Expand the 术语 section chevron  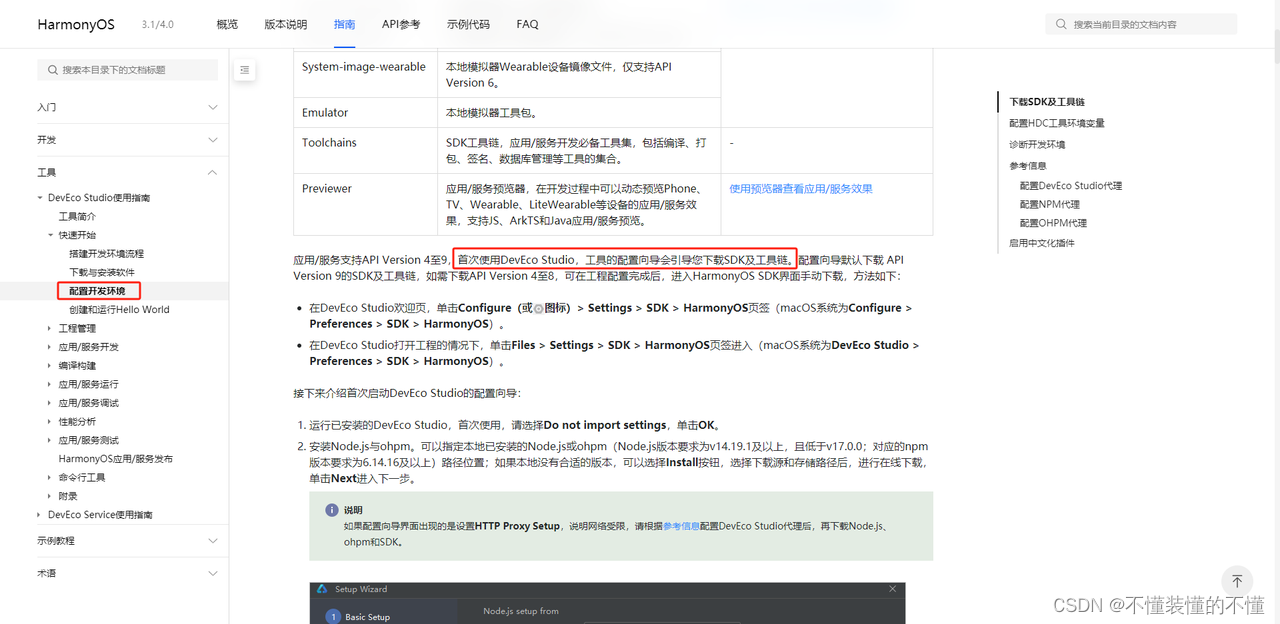[x=212, y=574]
